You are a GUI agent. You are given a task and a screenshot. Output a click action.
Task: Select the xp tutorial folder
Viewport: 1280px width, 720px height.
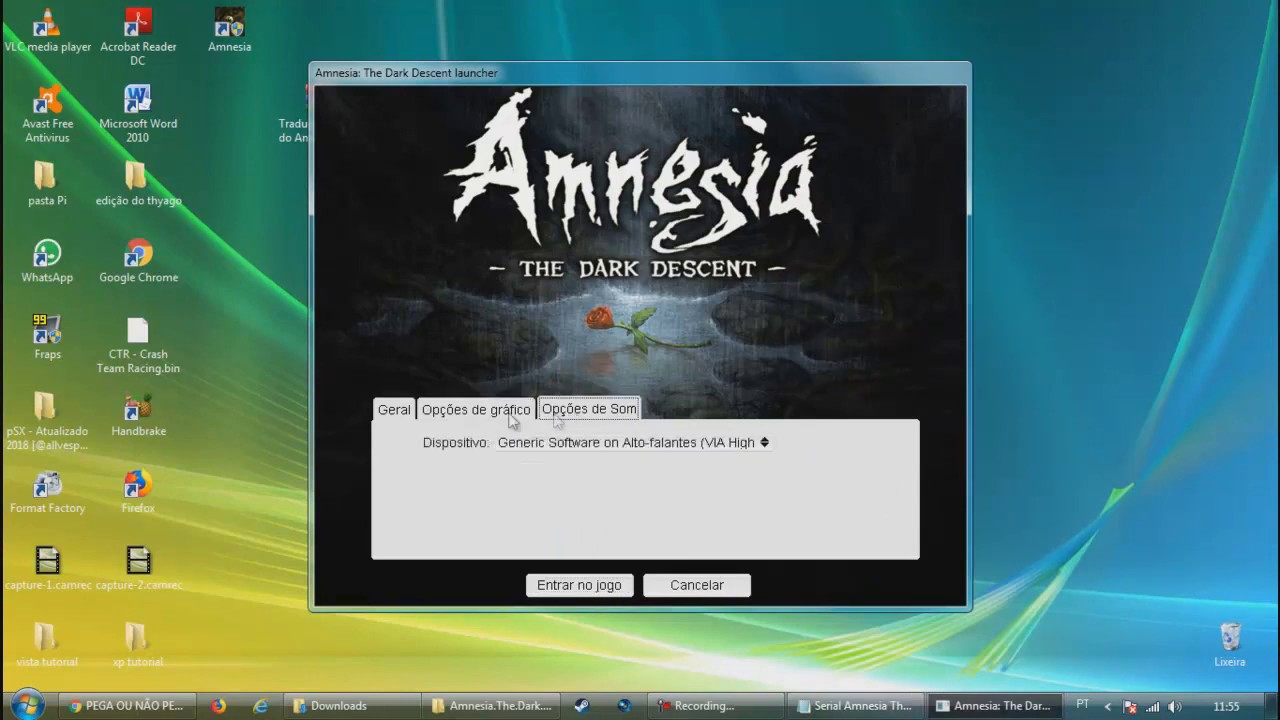point(138,645)
